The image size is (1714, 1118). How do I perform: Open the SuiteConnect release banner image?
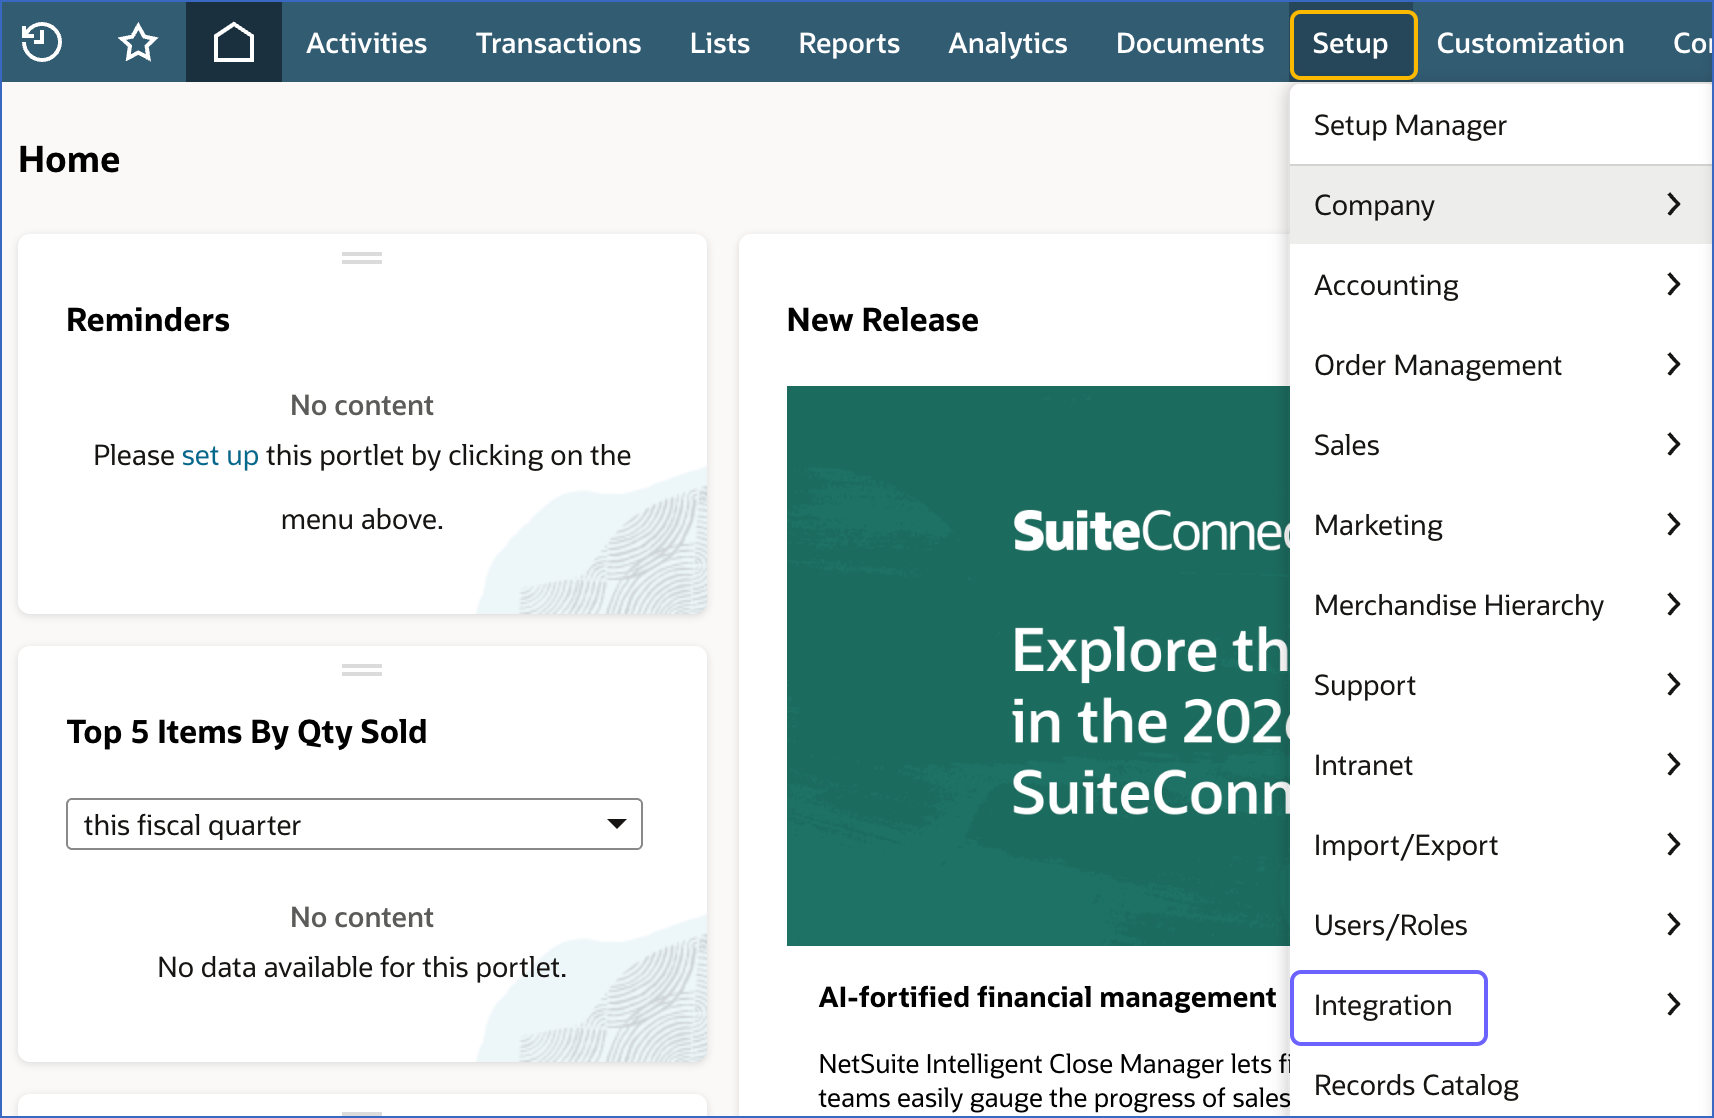pyautogui.click(x=1038, y=666)
